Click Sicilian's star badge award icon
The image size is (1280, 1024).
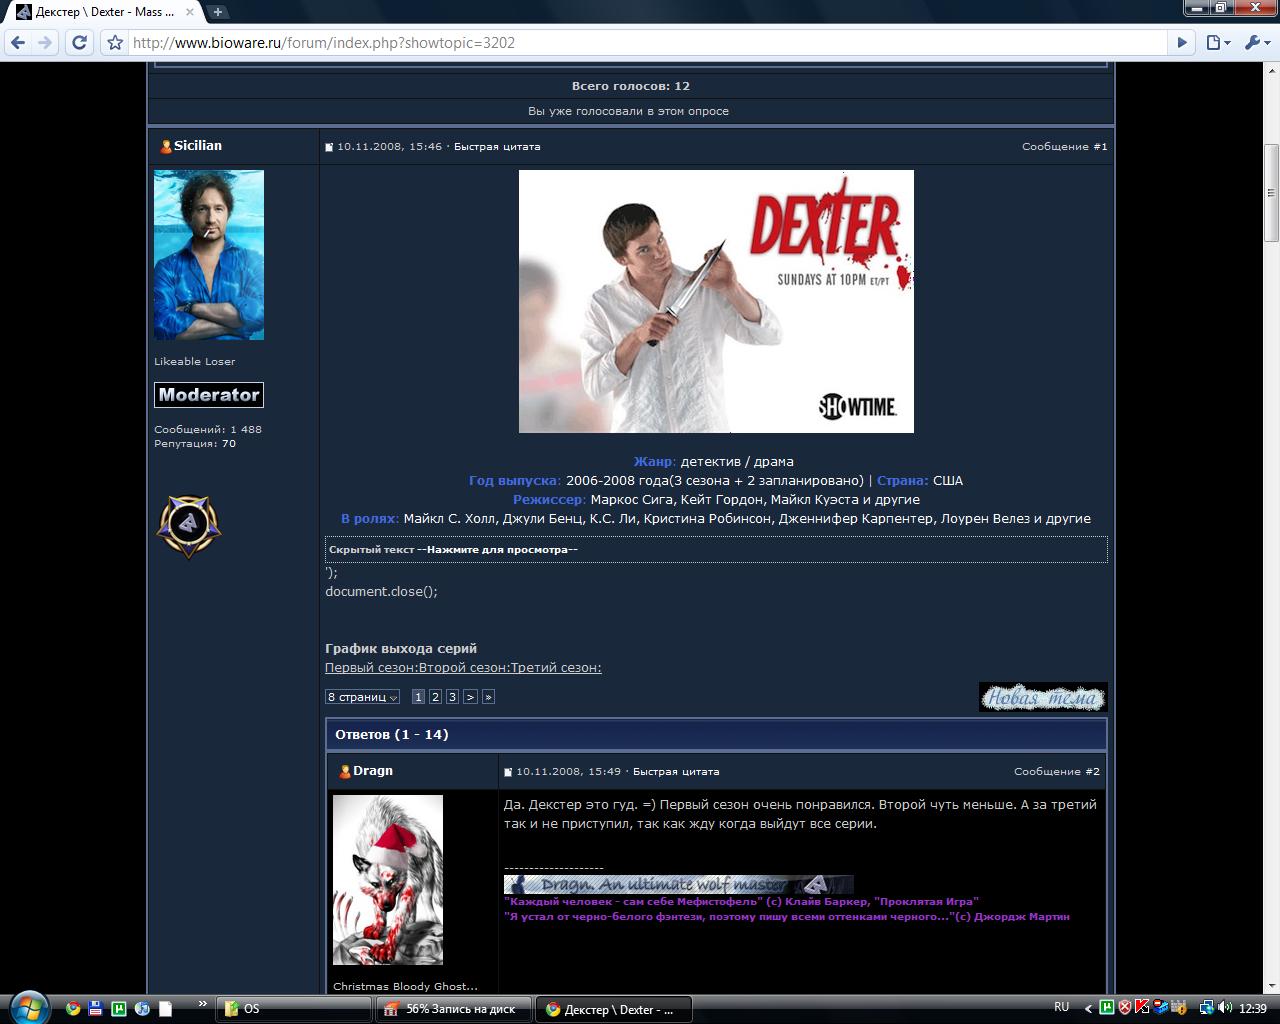(188, 526)
